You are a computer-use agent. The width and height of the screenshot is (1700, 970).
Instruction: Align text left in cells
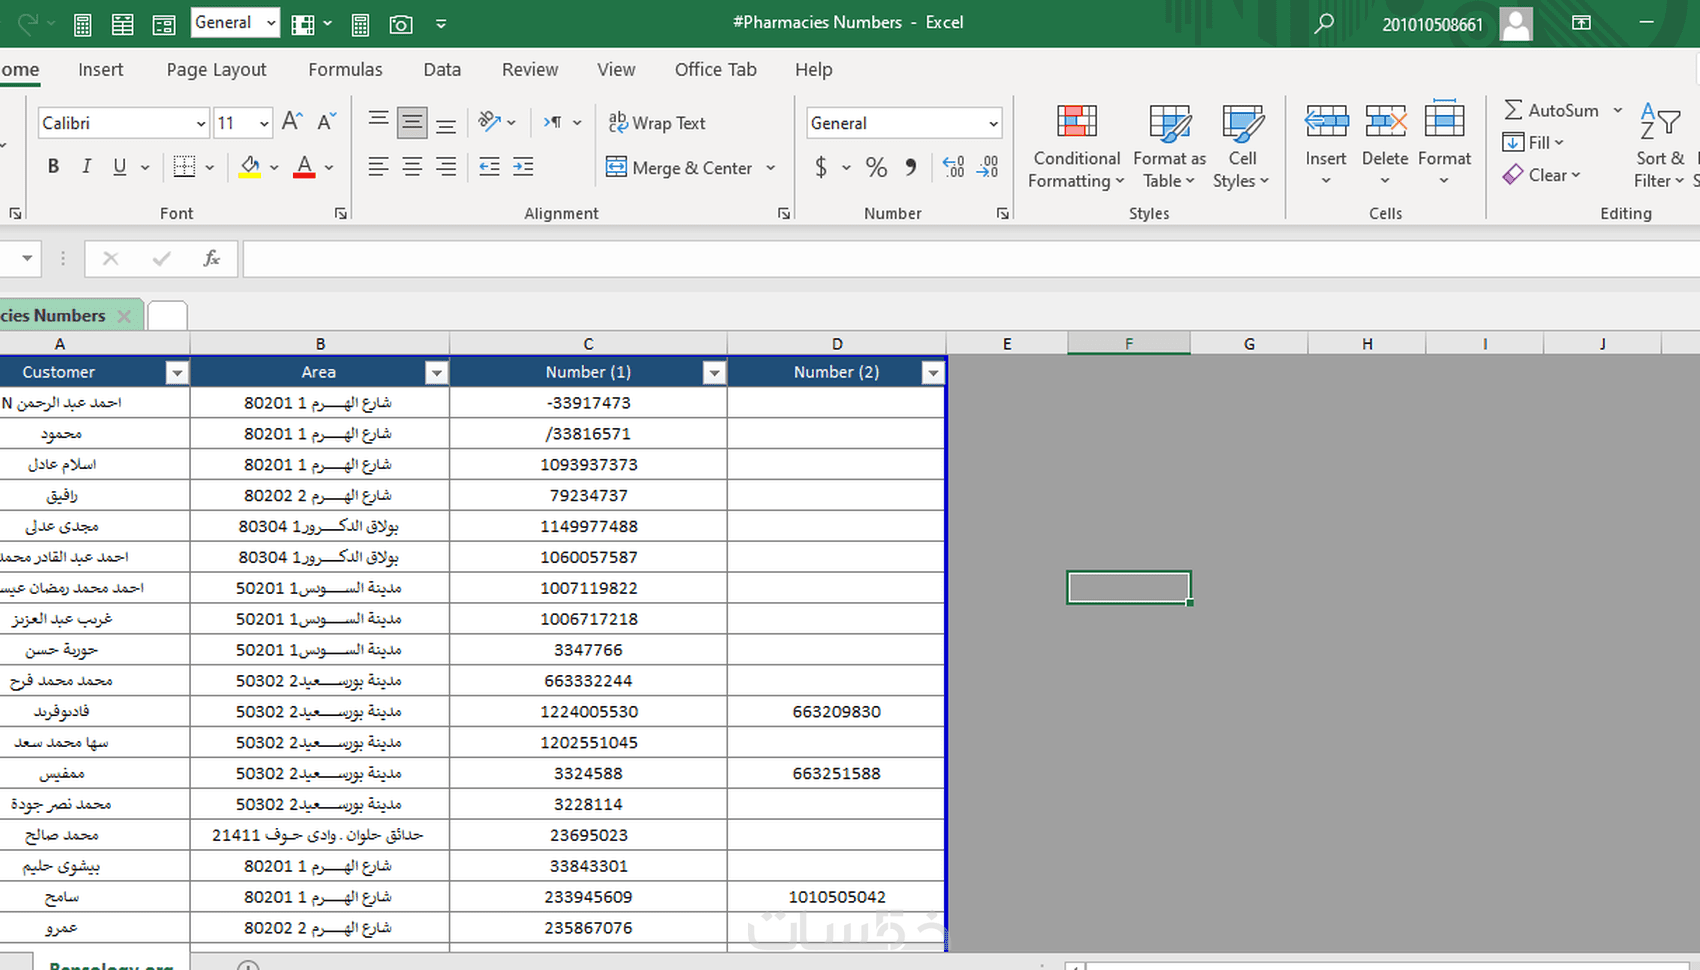click(x=378, y=167)
